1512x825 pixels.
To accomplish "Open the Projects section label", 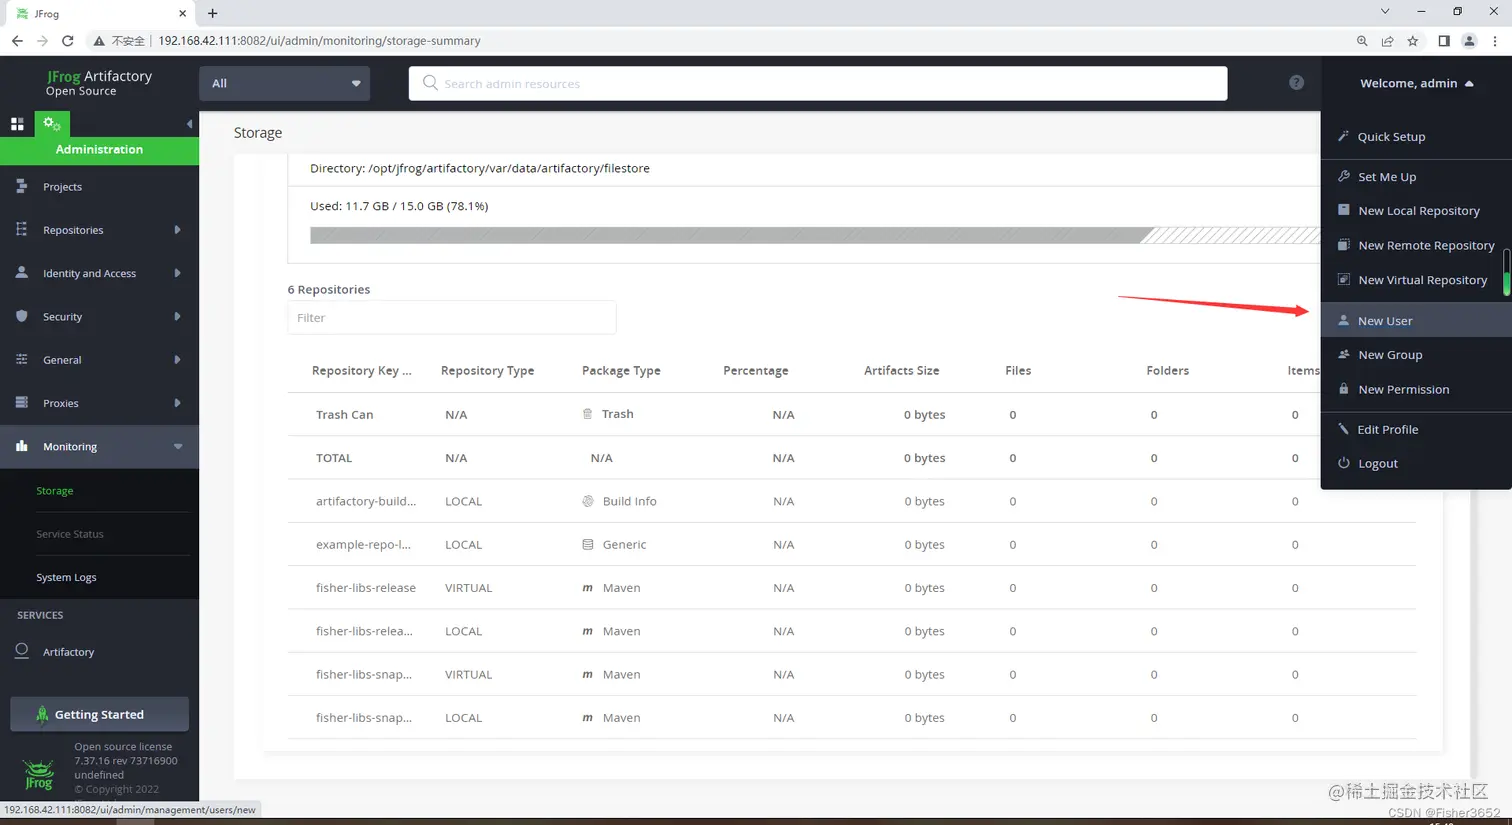I will 62,187.
